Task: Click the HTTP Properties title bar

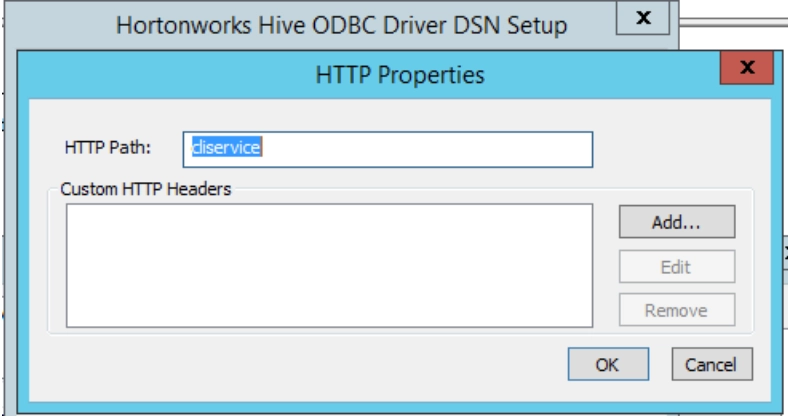Action: pos(400,74)
